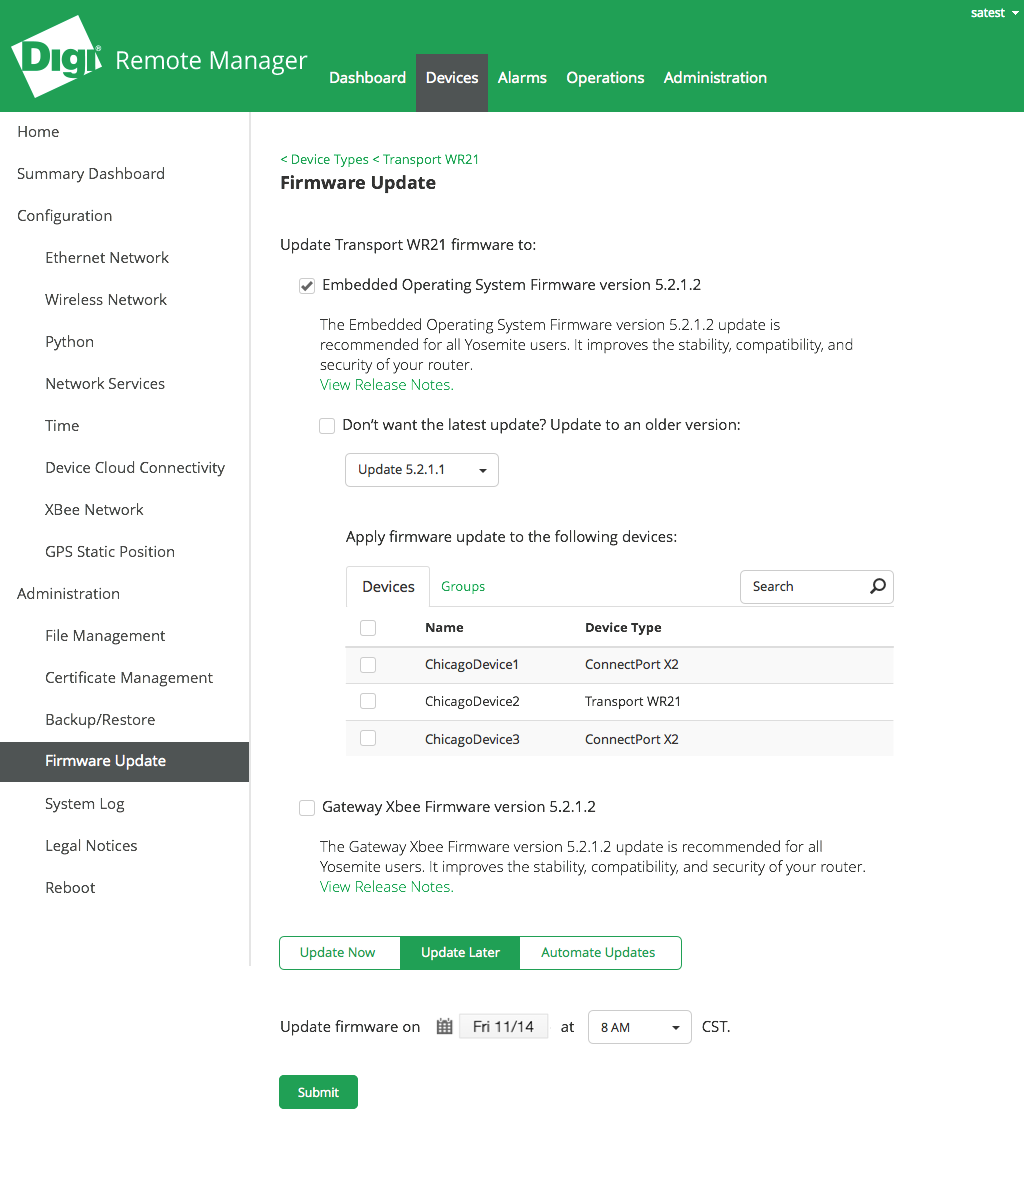Select the ChicagoDevice1 checkbox
Image resolution: width=1024 pixels, height=1200 pixels.
(368, 665)
